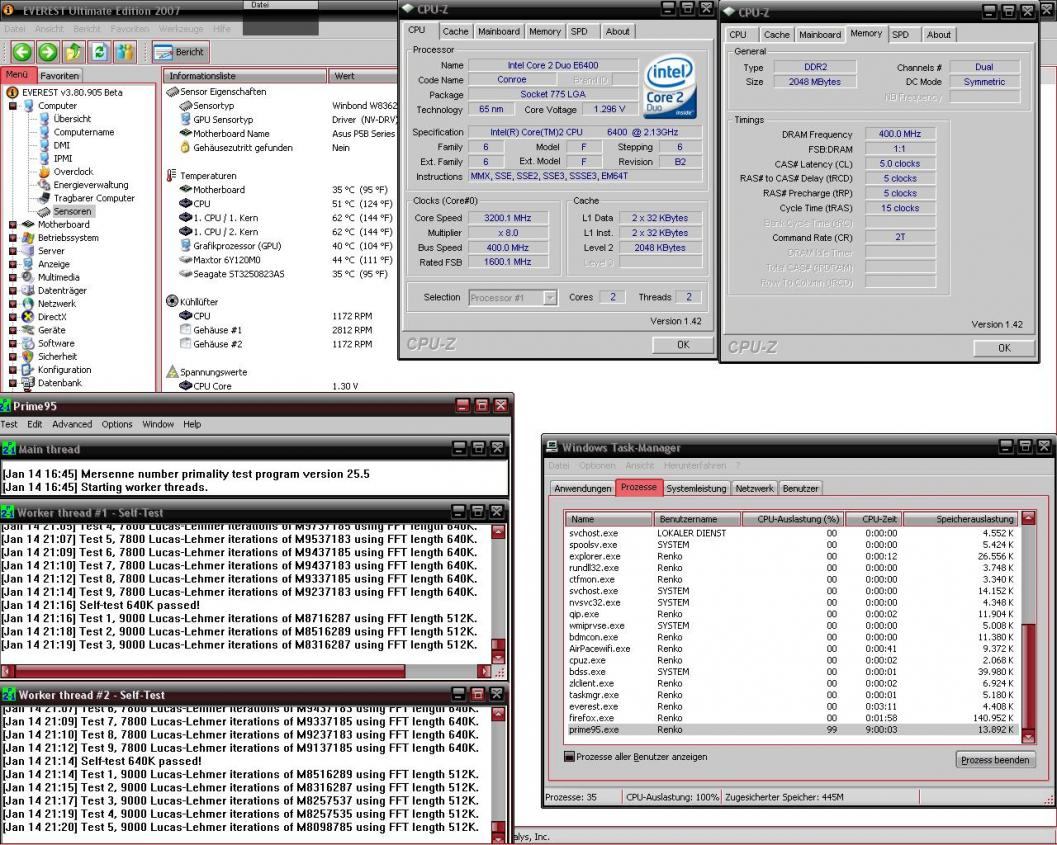Switch to Systemleistung tab in Task-Manager

tap(696, 489)
